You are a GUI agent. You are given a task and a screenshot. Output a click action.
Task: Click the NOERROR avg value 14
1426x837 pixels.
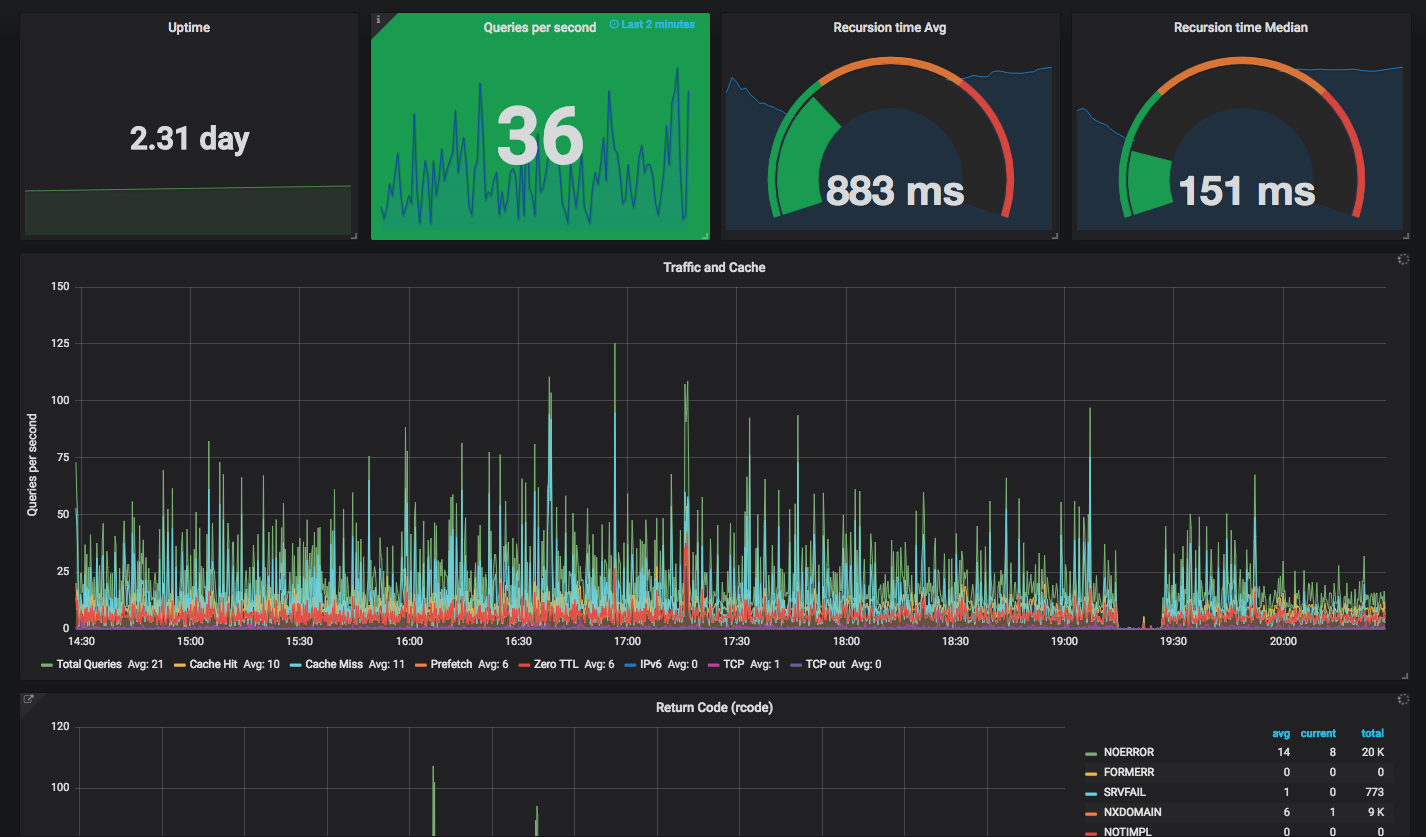click(x=1283, y=752)
